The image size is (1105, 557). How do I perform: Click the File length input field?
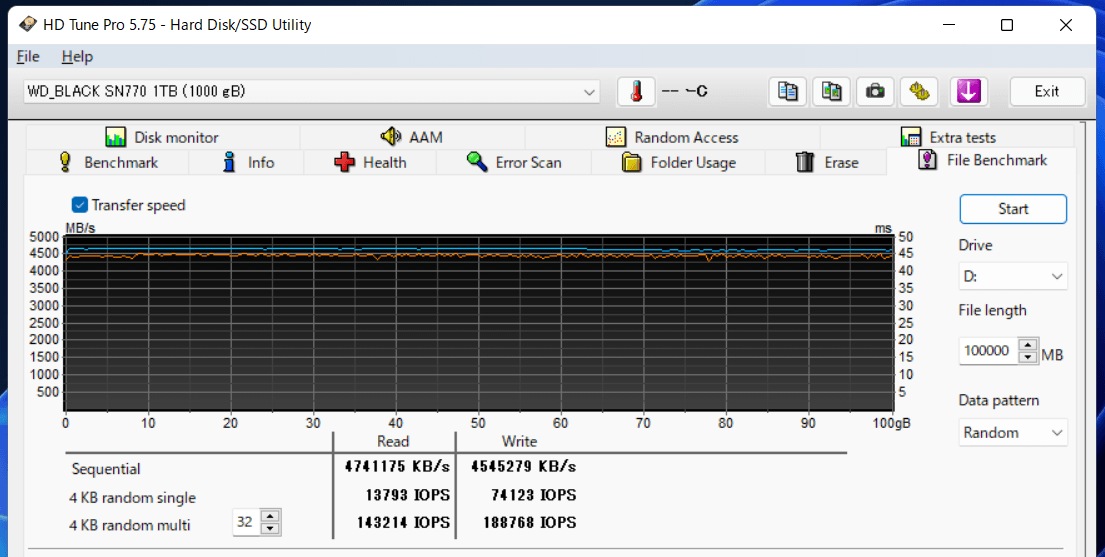click(x=989, y=350)
